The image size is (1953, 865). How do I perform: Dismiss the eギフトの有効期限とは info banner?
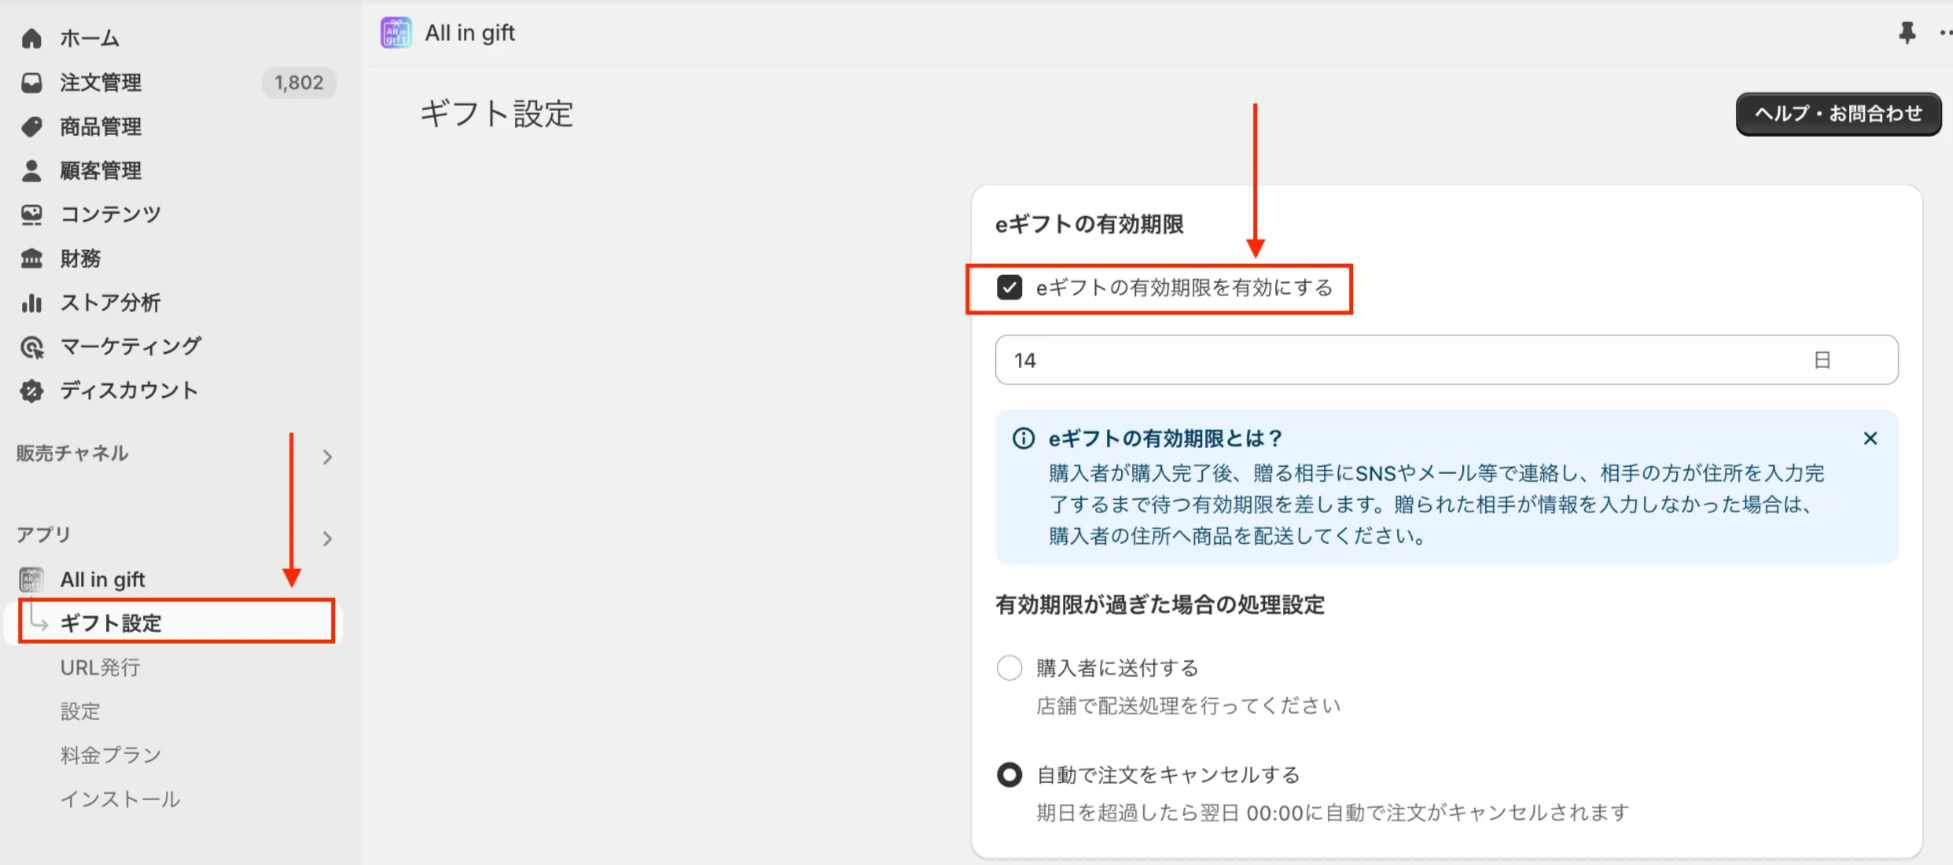coord(1870,439)
